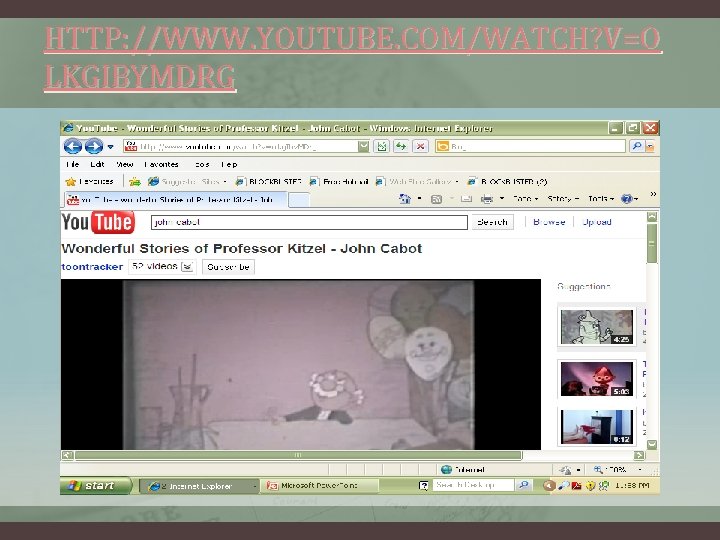Go back with the browser Back arrow

pyautogui.click(x=73, y=146)
